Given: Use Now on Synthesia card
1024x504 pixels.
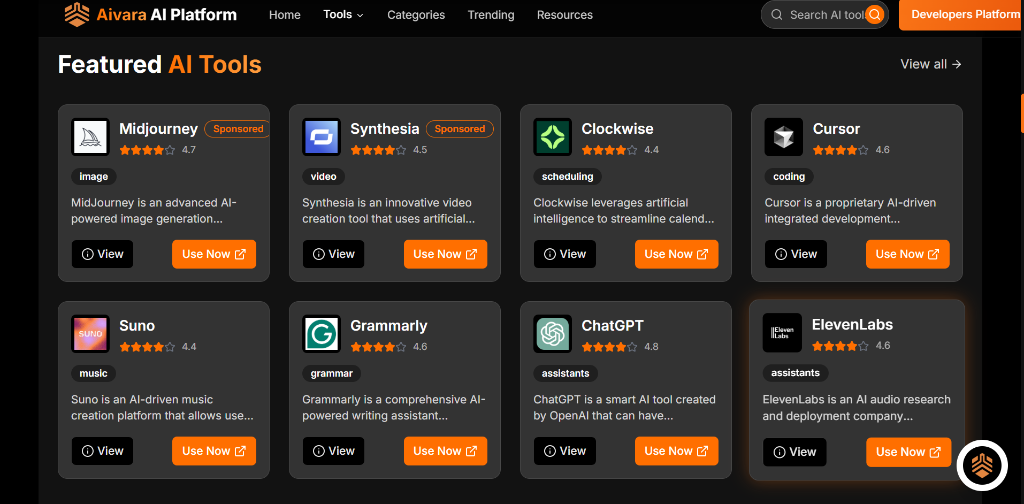Looking at the screenshot, I should pos(445,254).
